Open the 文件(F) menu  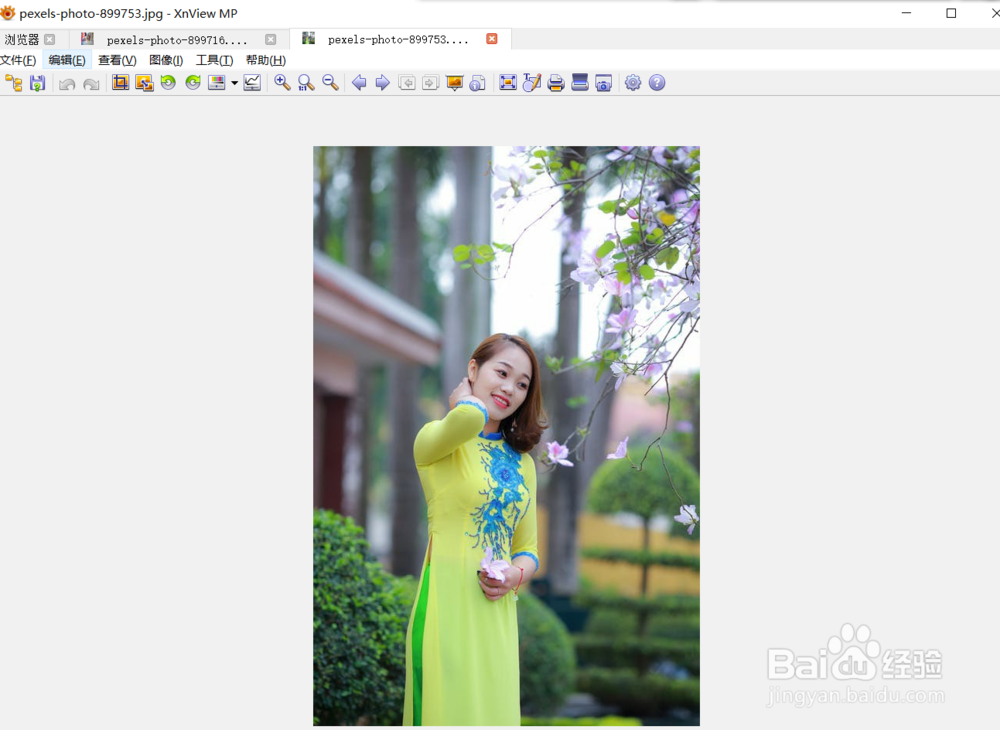pyautogui.click(x=18, y=60)
